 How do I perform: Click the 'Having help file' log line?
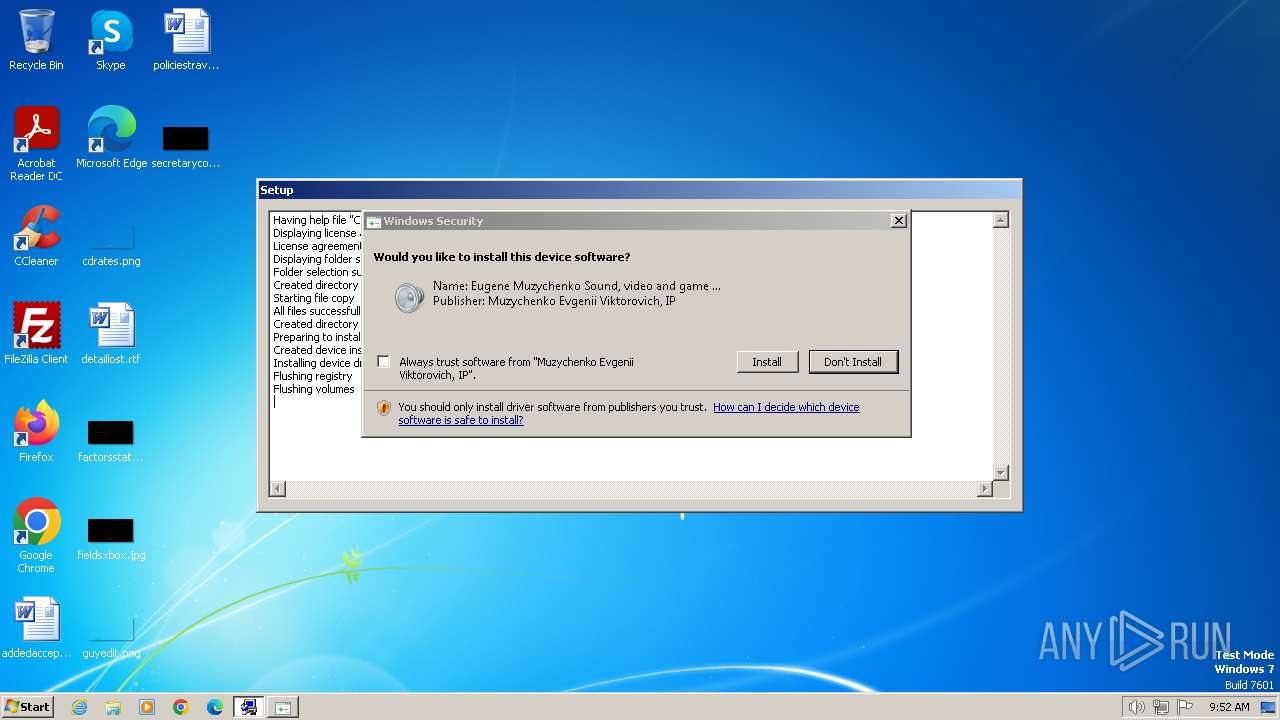(317, 220)
